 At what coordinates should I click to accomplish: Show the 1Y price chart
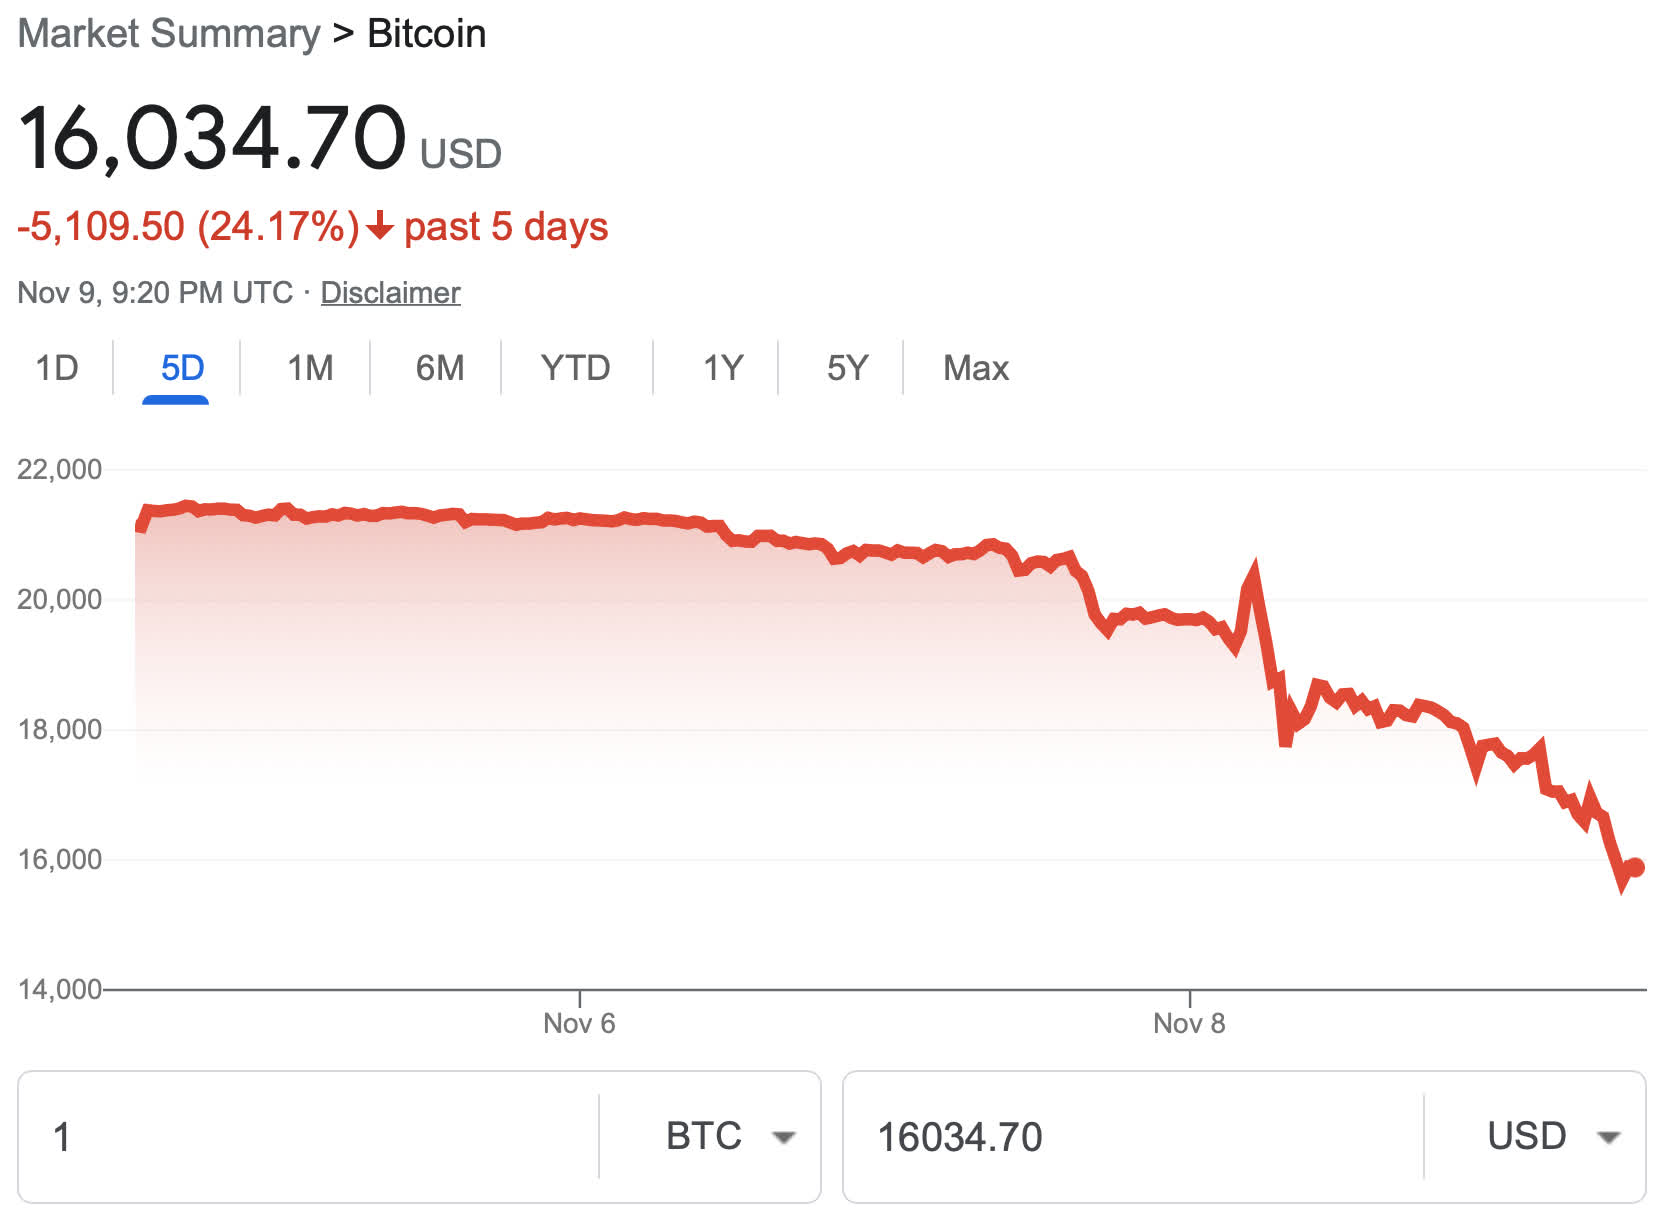coord(722,368)
